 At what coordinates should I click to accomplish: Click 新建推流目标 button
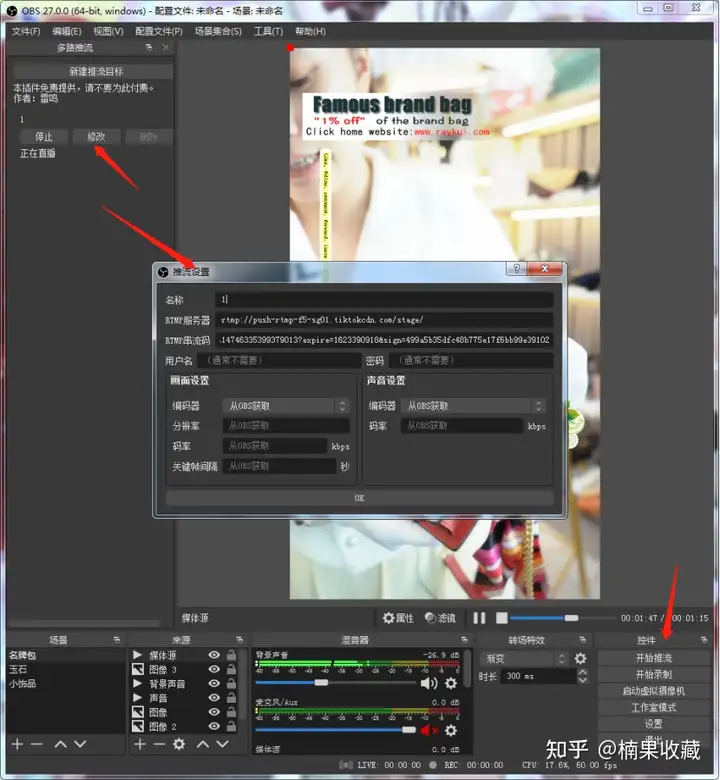93,71
